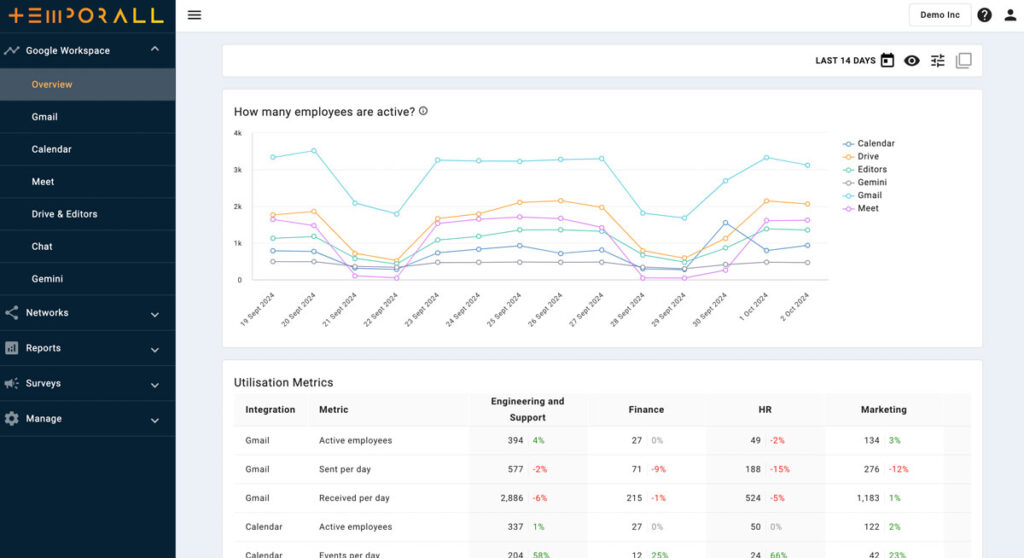Image resolution: width=1024 pixels, height=558 pixels.
Task: Open the Chat sidebar page
Action: (88, 246)
